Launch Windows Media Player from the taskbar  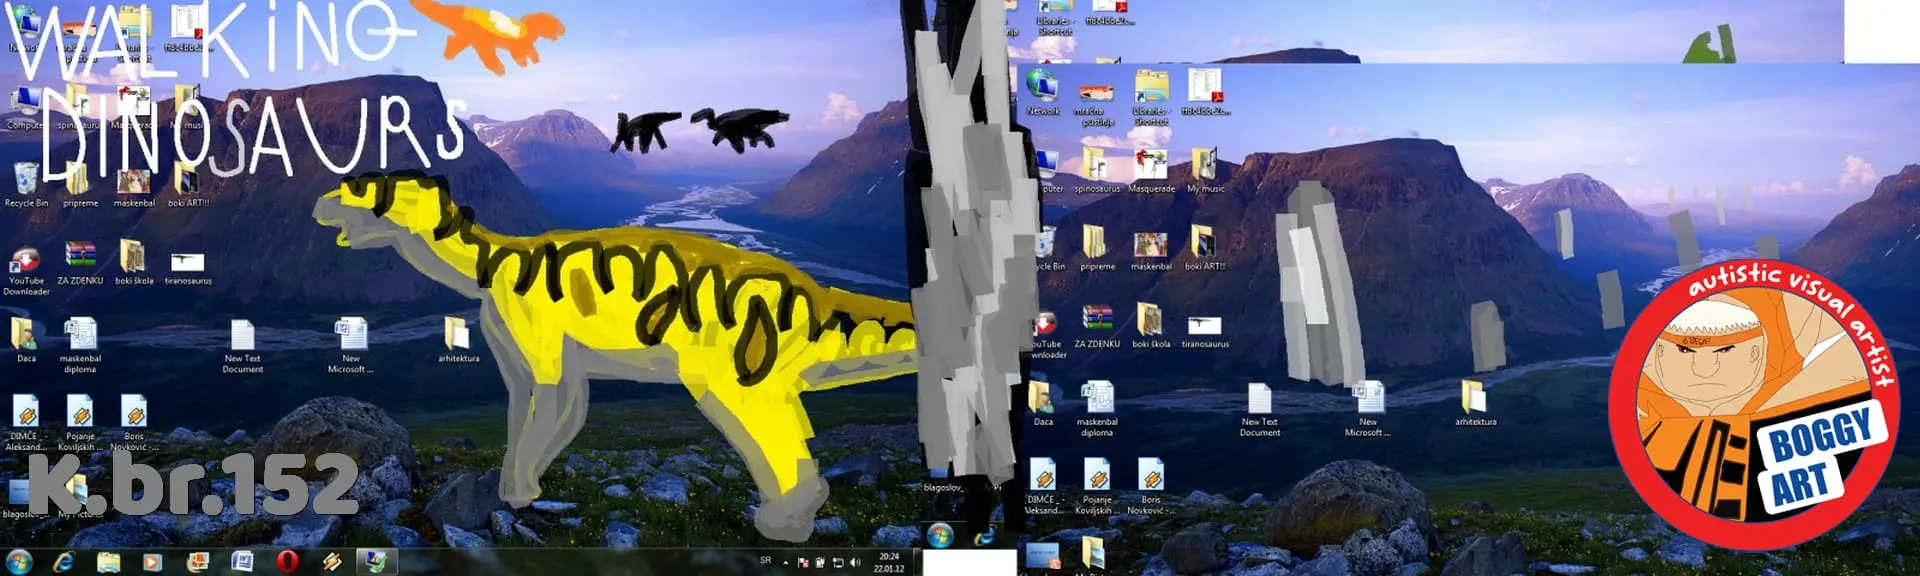tap(152, 563)
